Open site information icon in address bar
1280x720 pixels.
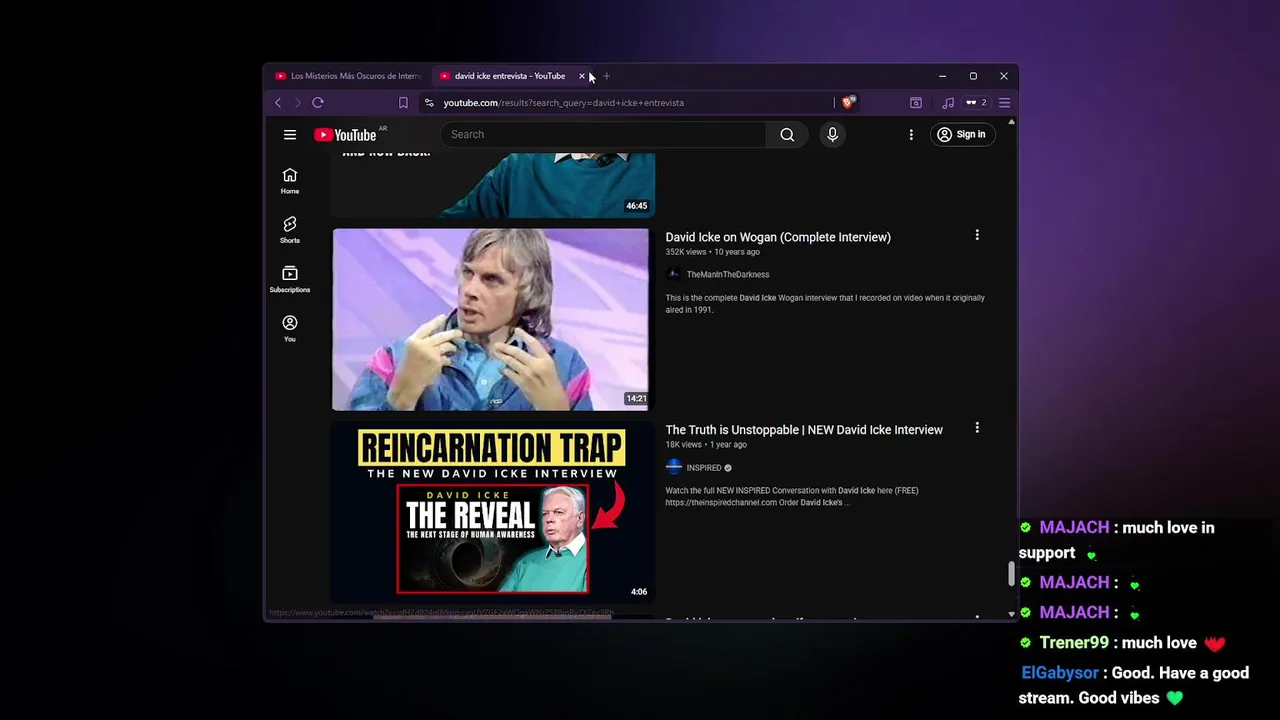429,103
